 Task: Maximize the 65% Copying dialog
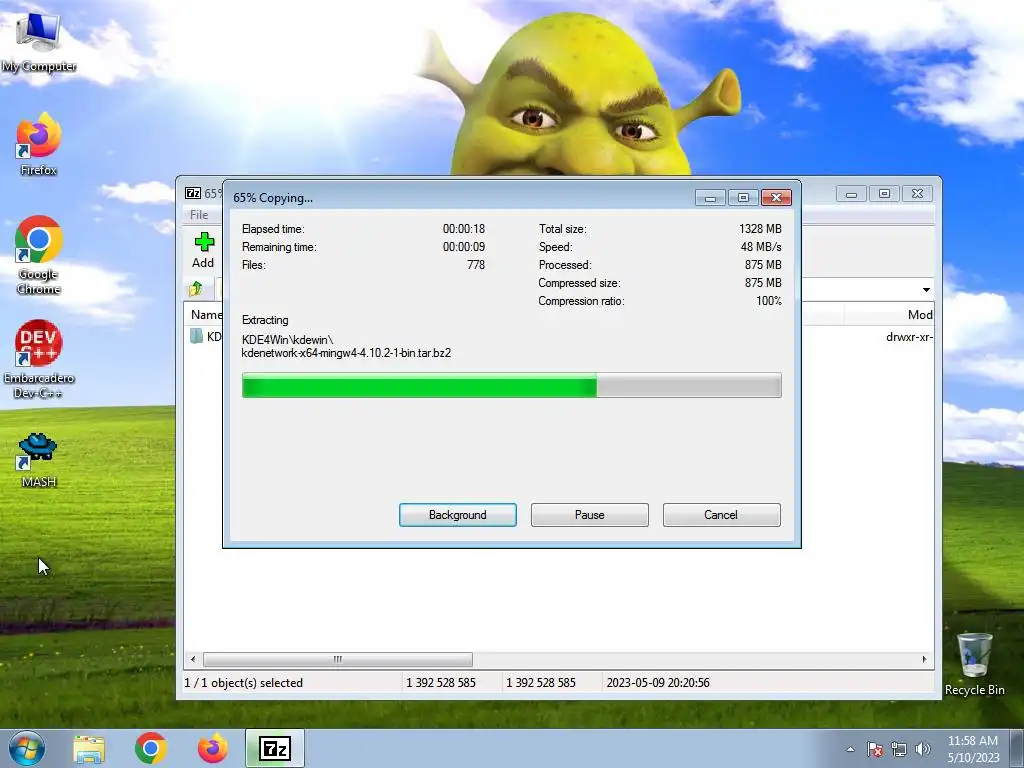[x=743, y=197]
